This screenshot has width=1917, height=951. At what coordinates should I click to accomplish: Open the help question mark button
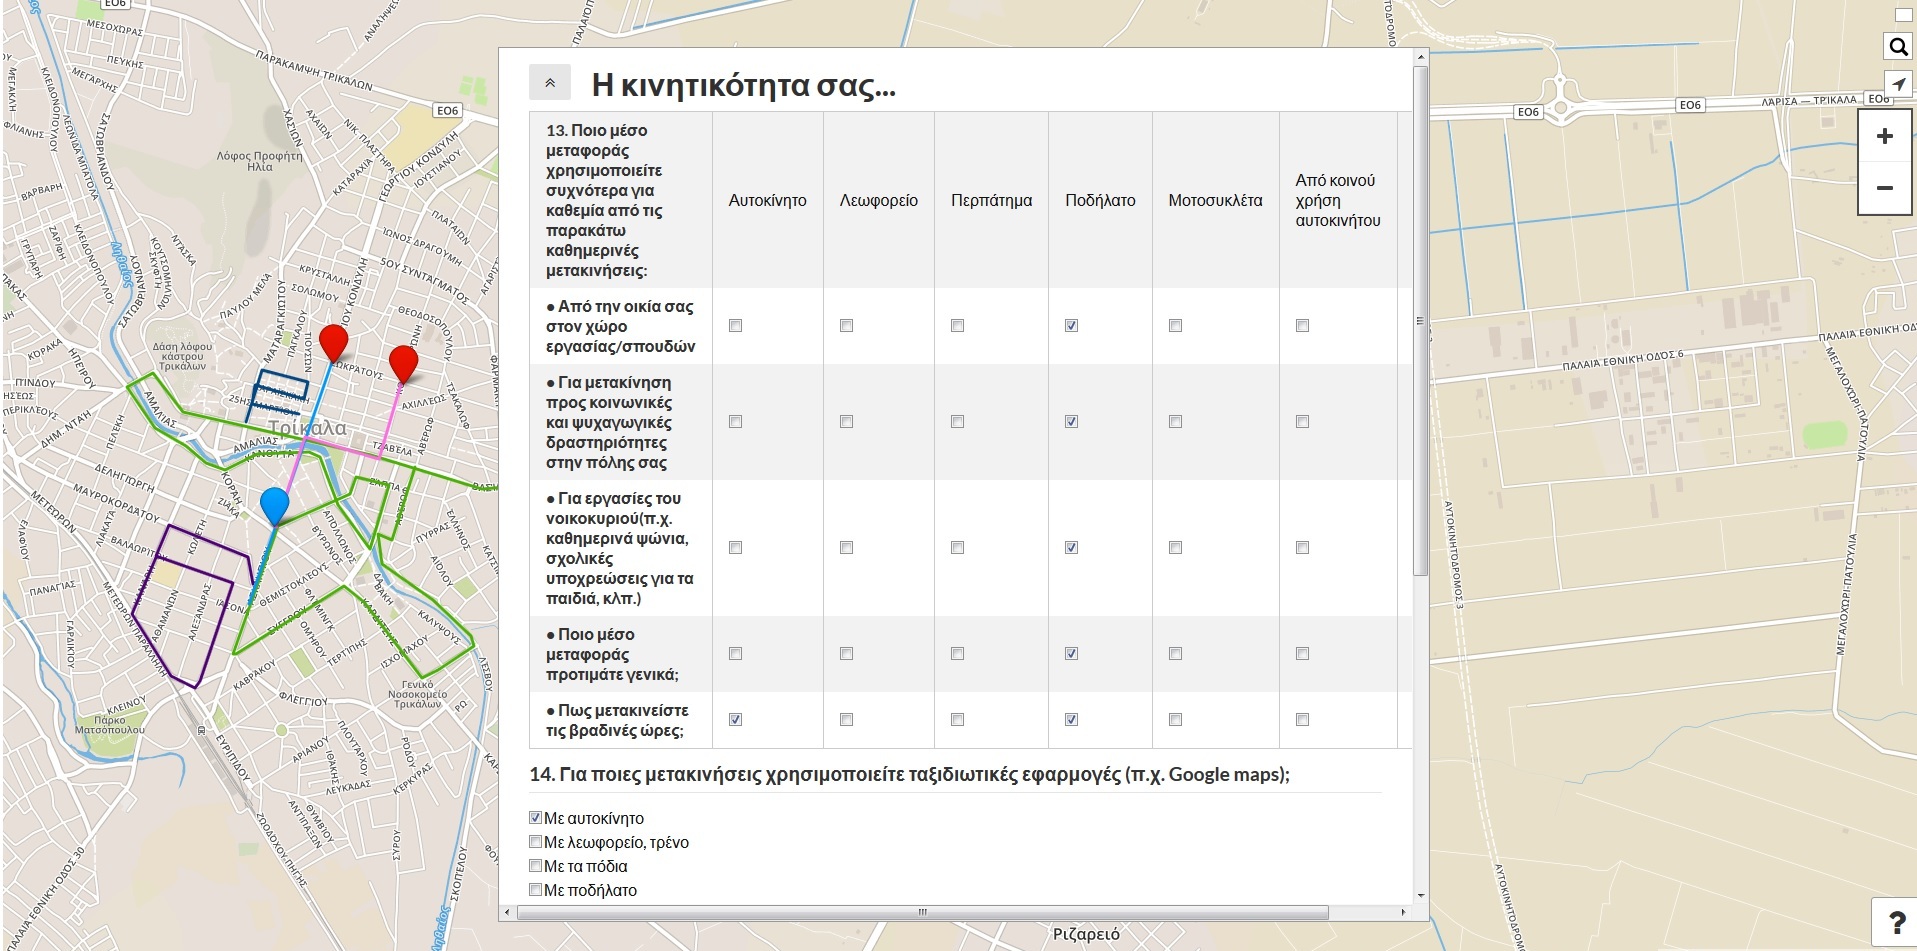(x=1895, y=924)
